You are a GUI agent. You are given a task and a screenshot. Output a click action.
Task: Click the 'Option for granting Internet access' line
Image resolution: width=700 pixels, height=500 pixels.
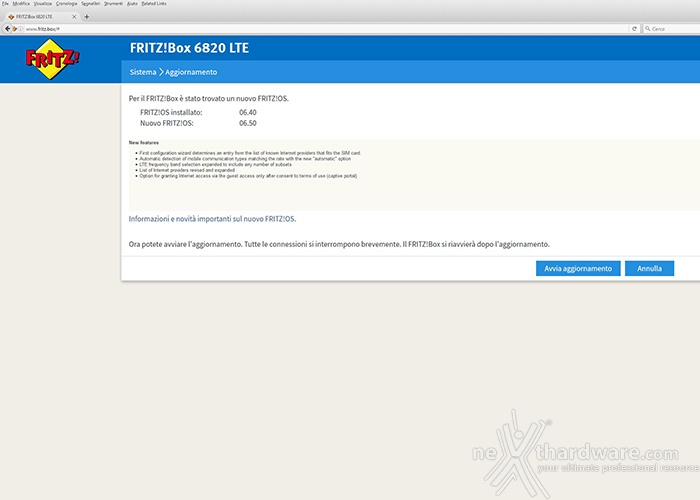click(248, 176)
